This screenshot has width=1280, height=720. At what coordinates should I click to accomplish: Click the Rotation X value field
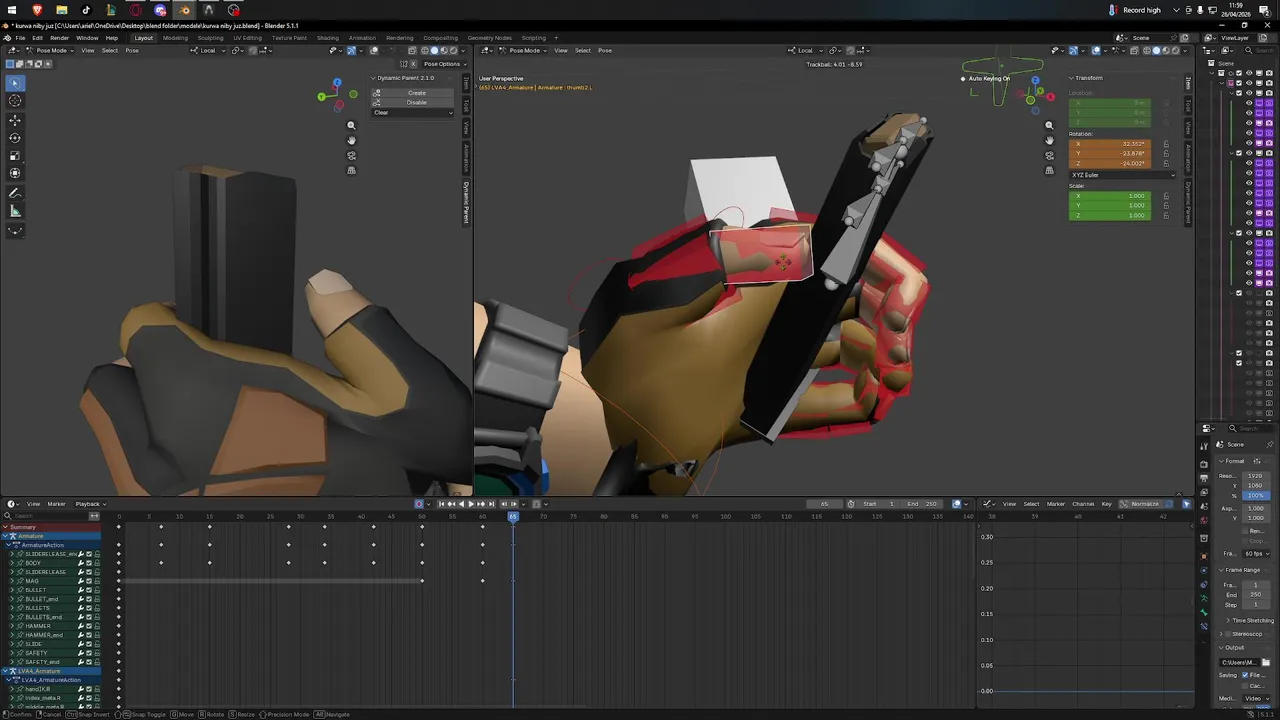pos(1109,144)
